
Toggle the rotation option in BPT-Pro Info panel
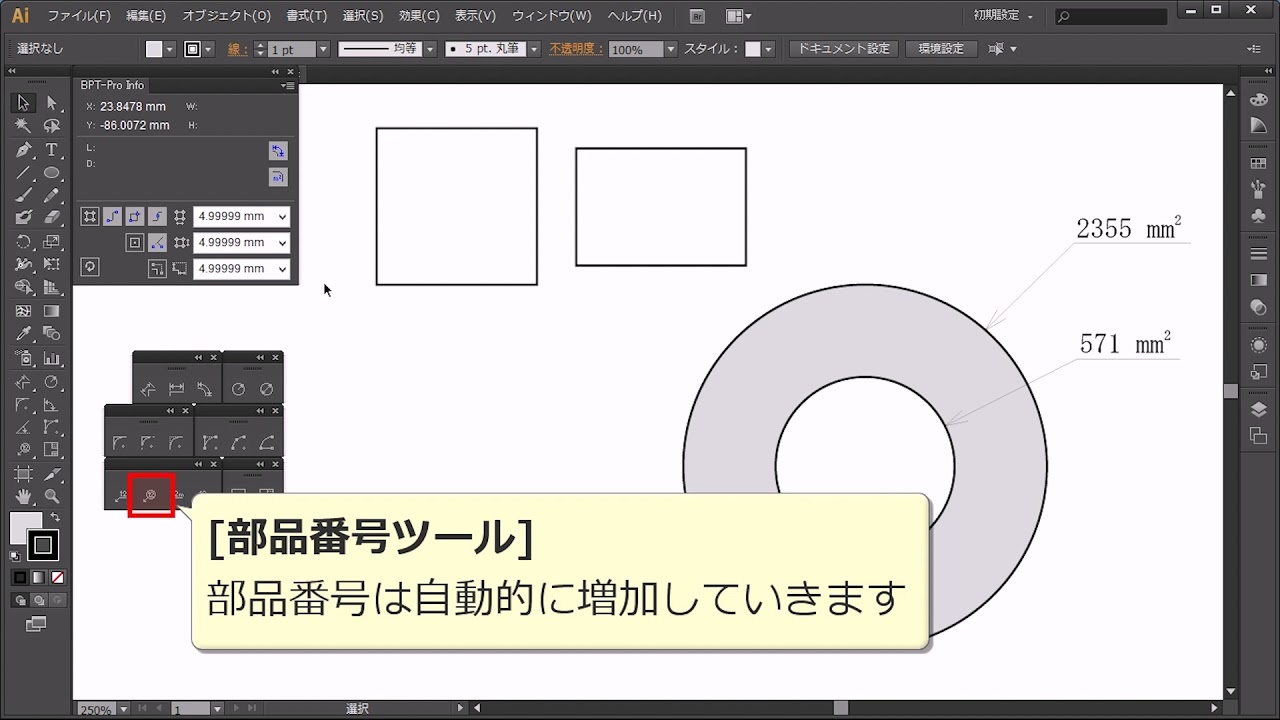[x=89, y=268]
